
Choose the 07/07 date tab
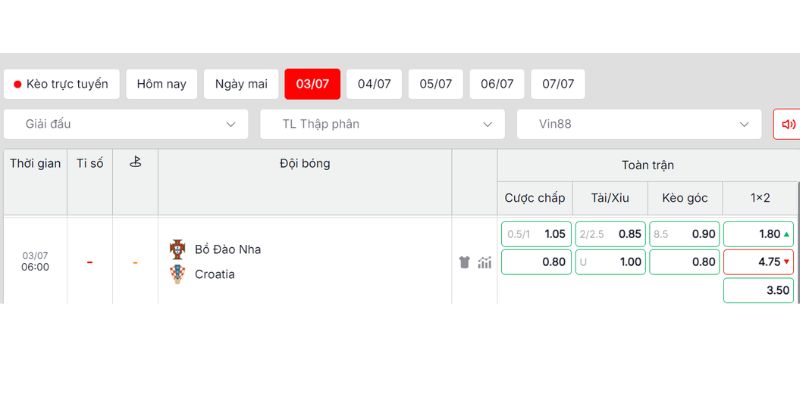[558, 84]
